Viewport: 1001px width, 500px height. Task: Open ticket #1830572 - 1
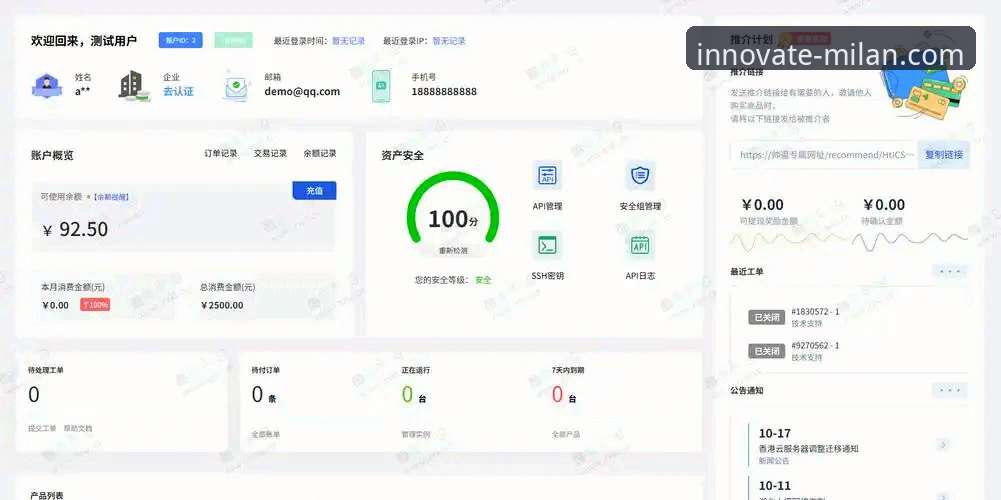pyautogui.click(x=815, y=312)
